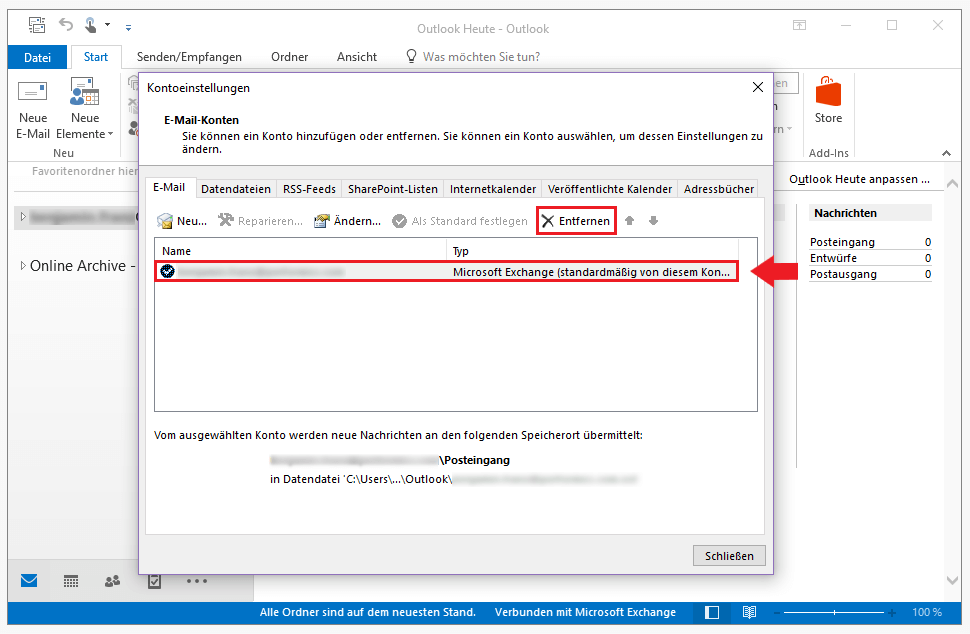Click the Store shopping bag icon
The image size is (970, 634).
(x=828, y=92)
